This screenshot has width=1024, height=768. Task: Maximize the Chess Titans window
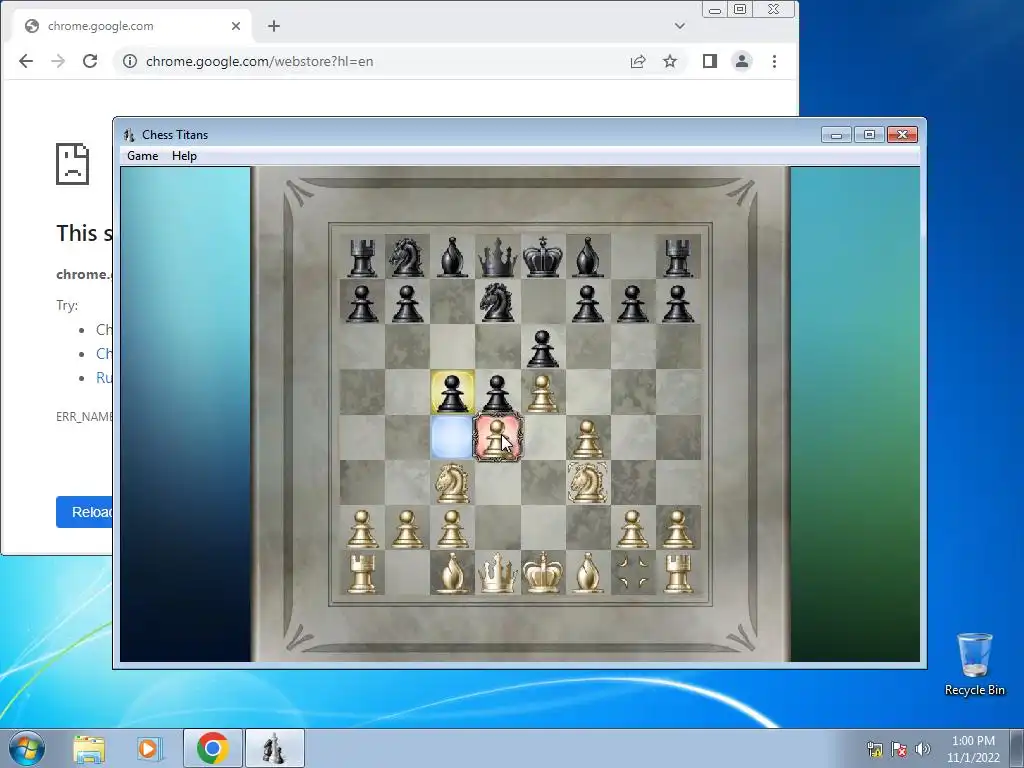[869, 135]
